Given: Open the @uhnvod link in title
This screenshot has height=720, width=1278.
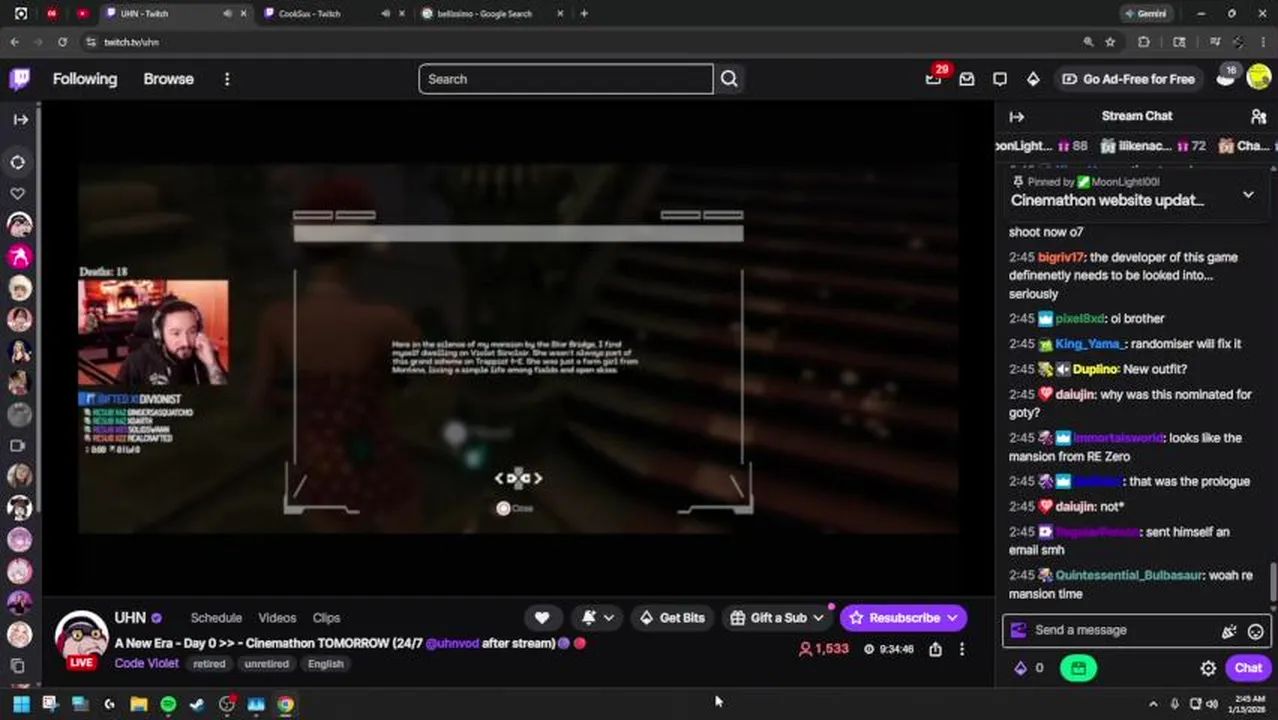Looking at the screenshot, I should tap(452, 643).
